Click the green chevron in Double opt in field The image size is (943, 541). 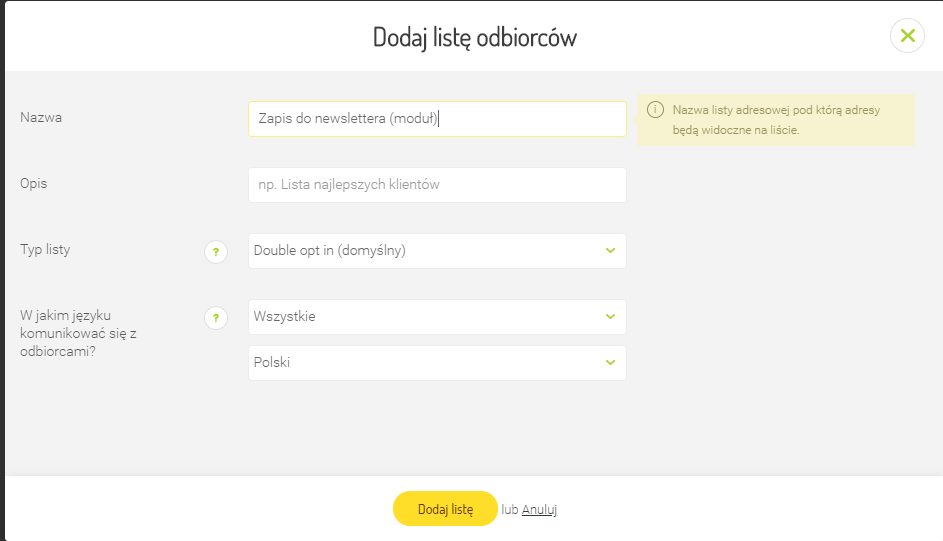pyautogui.click(x=610, y=251)
